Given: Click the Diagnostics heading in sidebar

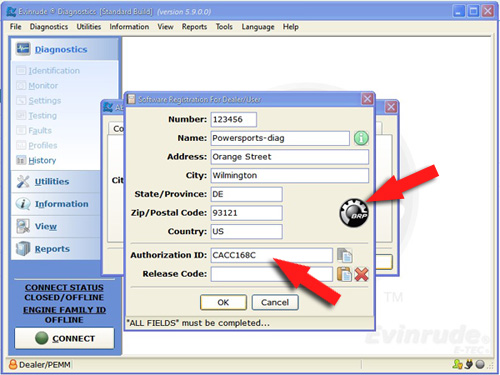Looking at the screenshot, I should coord(61,49).
